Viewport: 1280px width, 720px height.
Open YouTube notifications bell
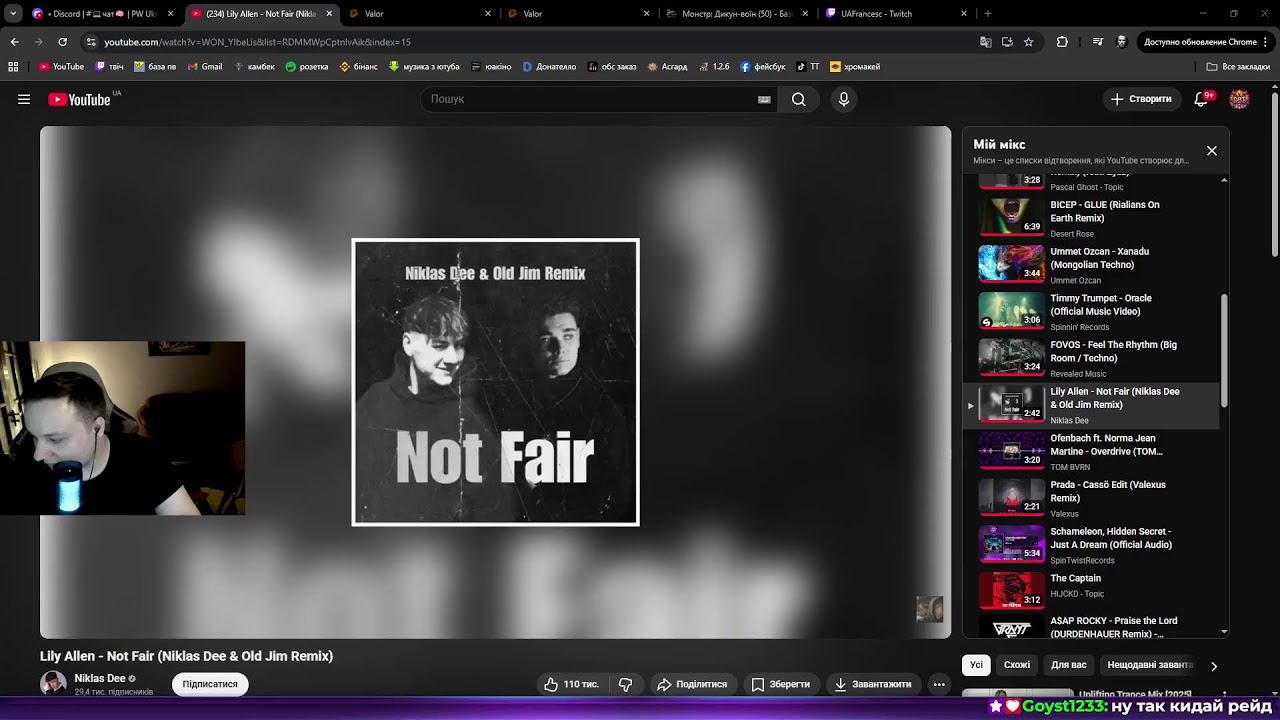tap(1202, 99)
